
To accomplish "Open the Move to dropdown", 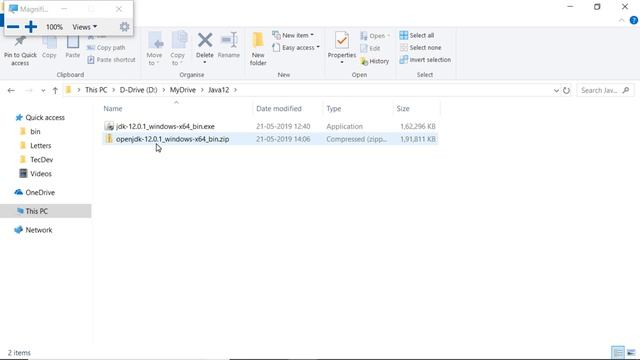I will [x=154, y=48].
